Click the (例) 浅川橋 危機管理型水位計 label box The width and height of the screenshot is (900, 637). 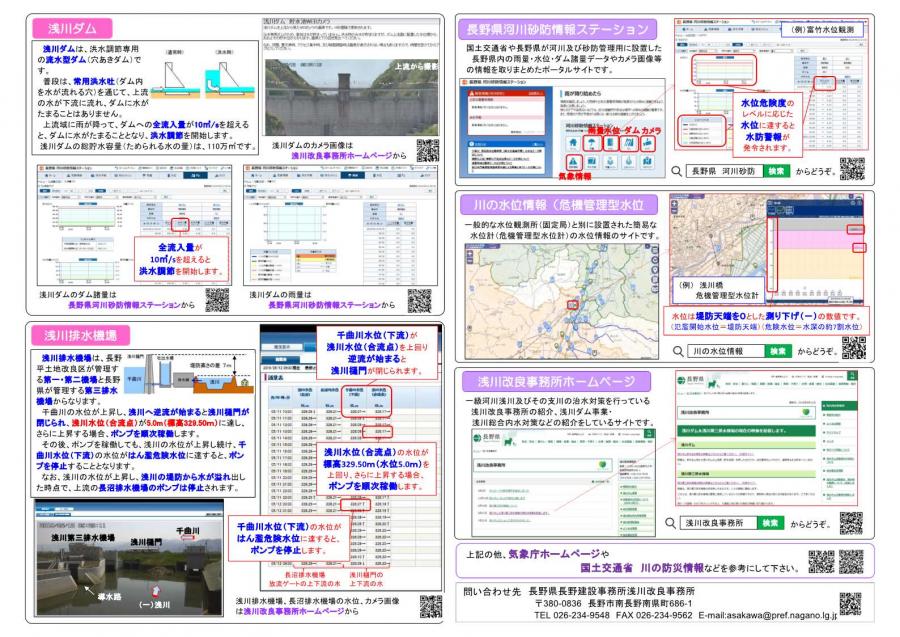click(x=719, y=290)
